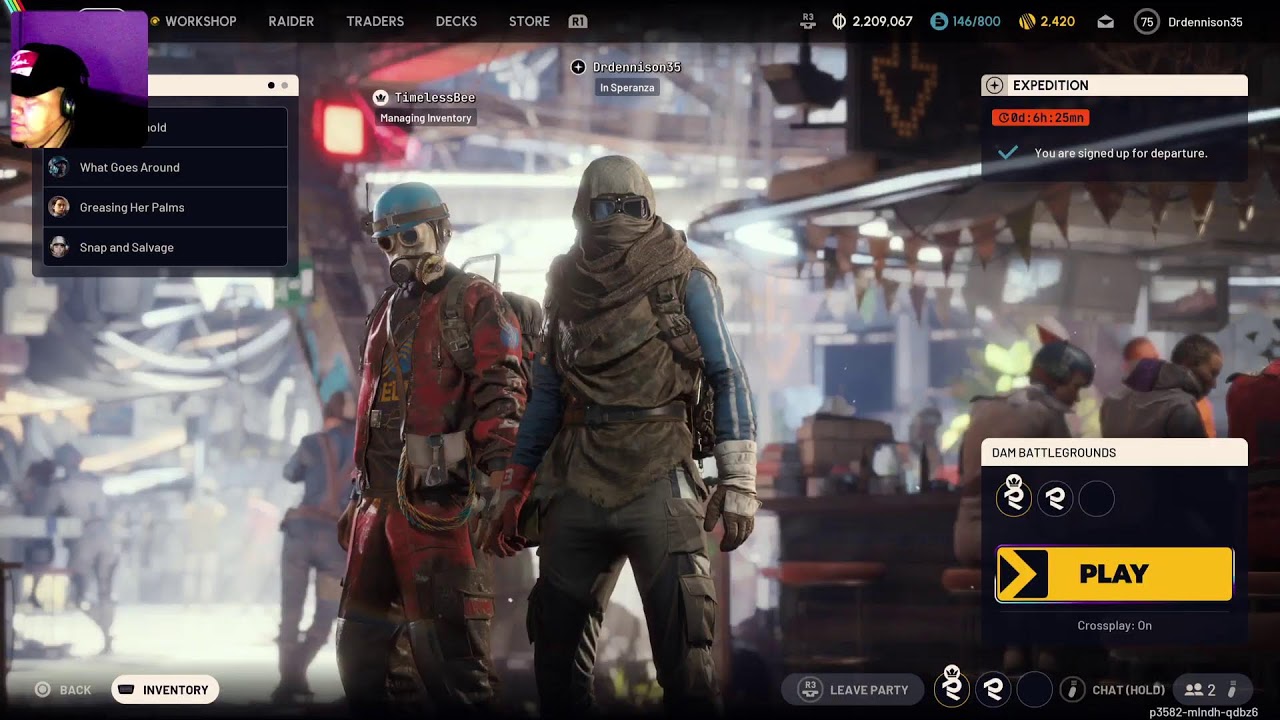Select the STORE tab

click(529, 21)
